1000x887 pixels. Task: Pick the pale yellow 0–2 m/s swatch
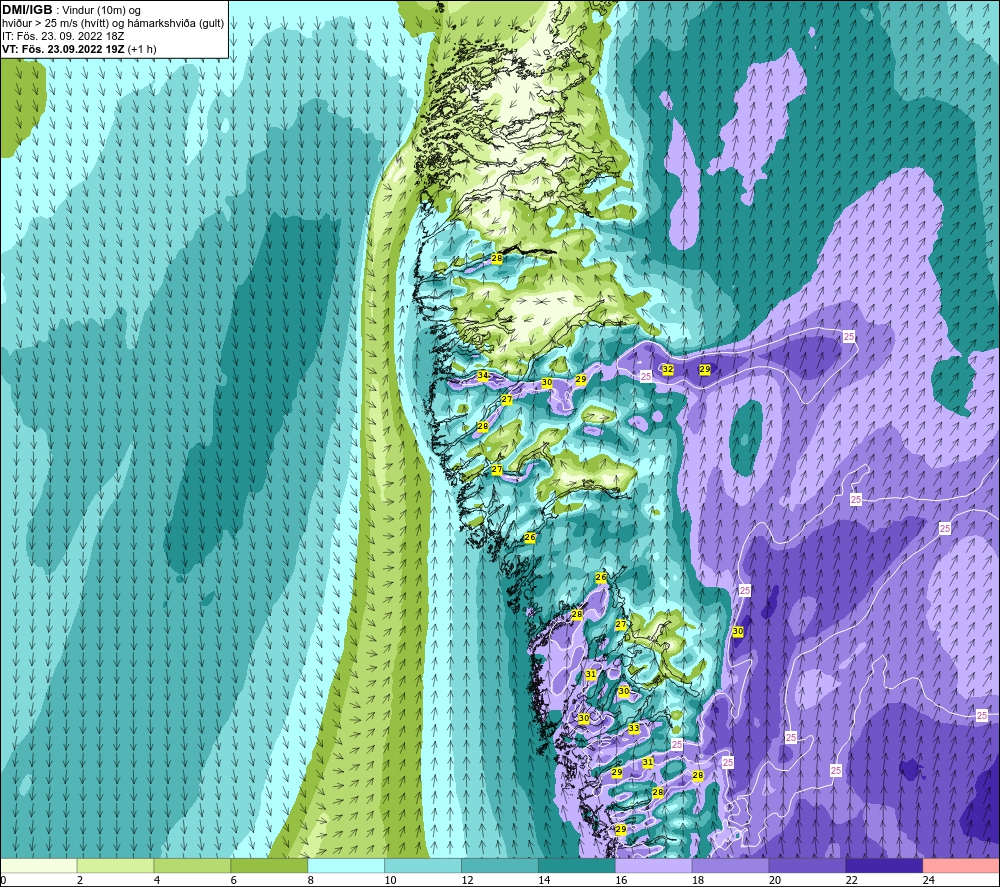click(38, 865)
